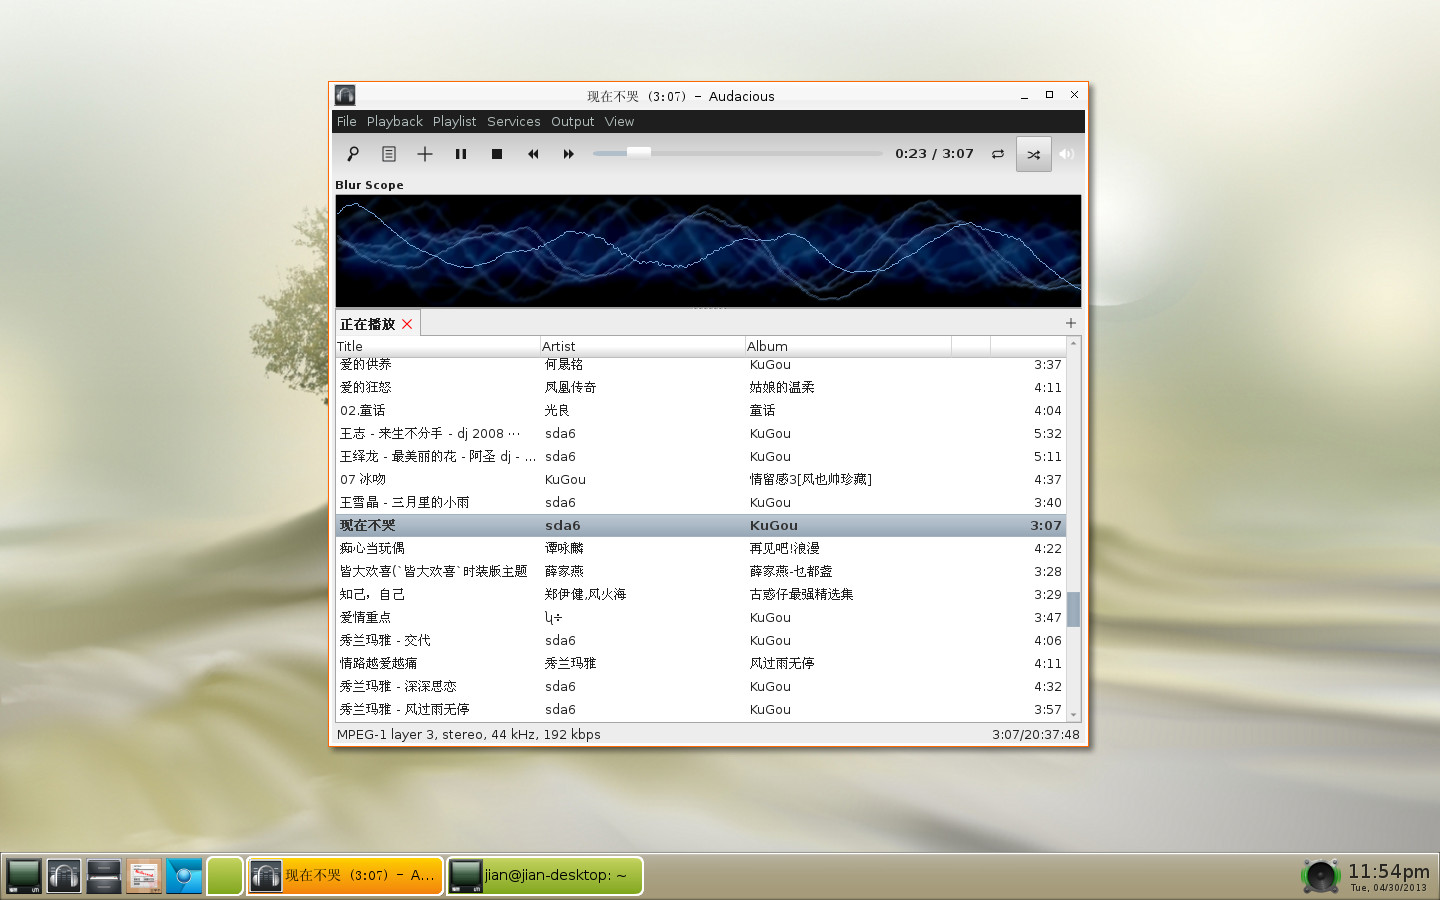Open the File menu
1440x900 pixels.
pyautogui.click(x=347, y=121)
